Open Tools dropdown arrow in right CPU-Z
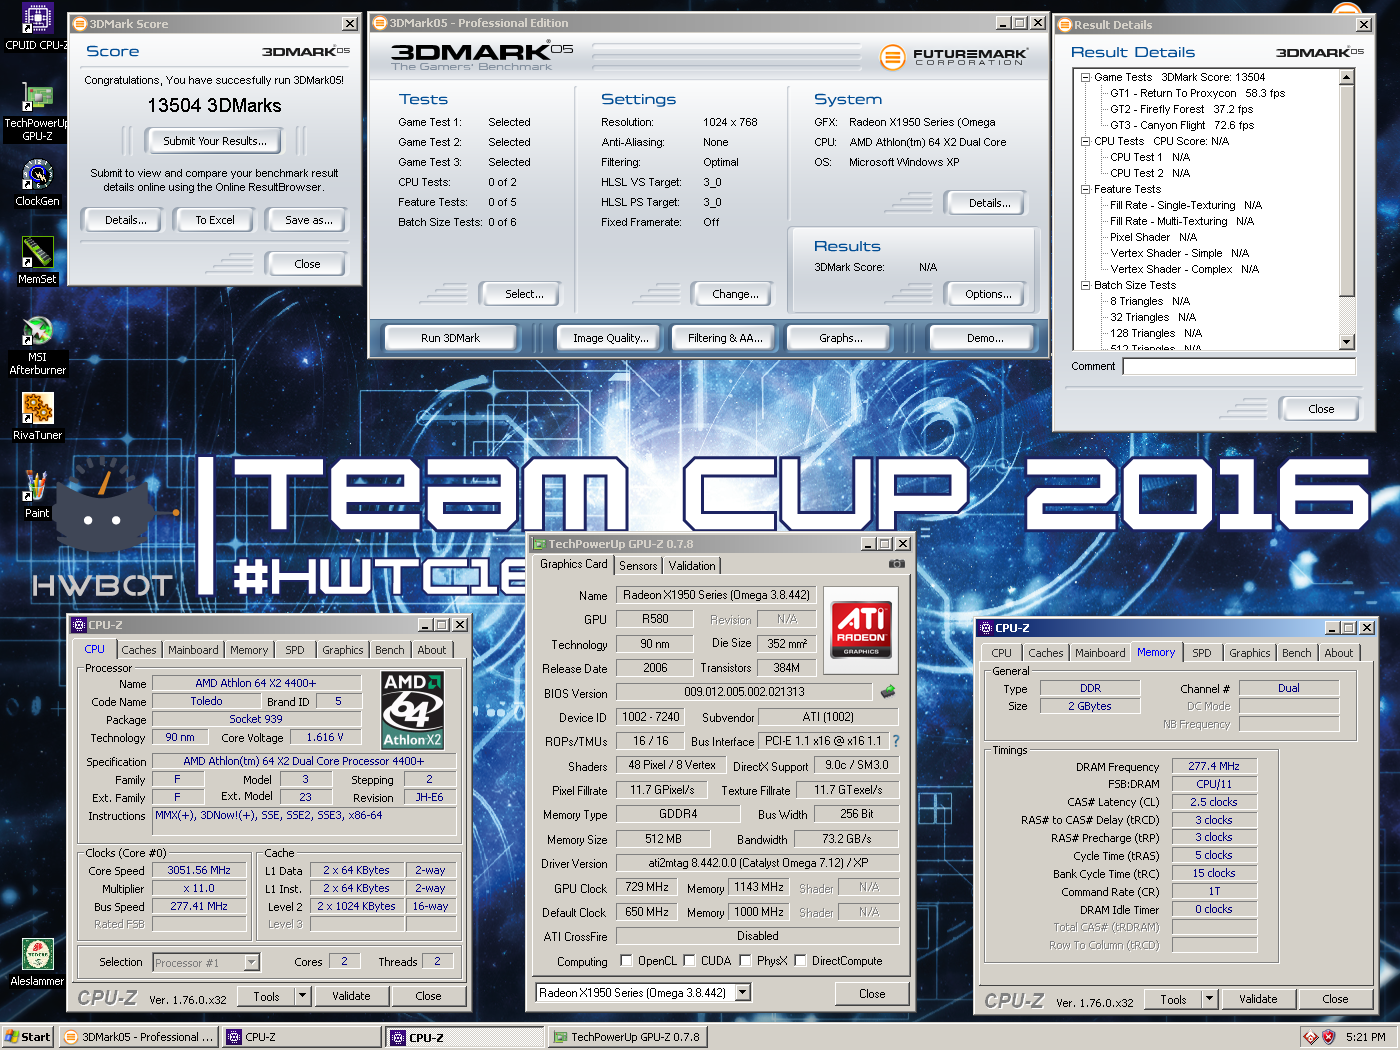1400x1050 pixels. (x=1209, y=999)
